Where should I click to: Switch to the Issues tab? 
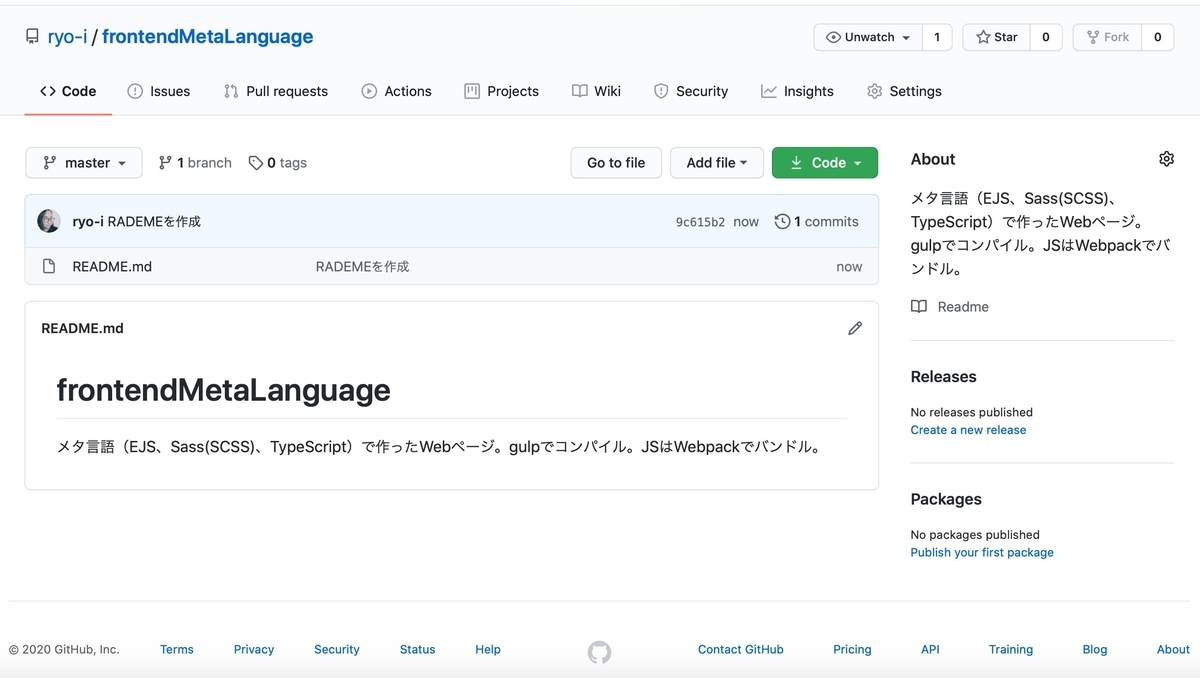[159, 91]
